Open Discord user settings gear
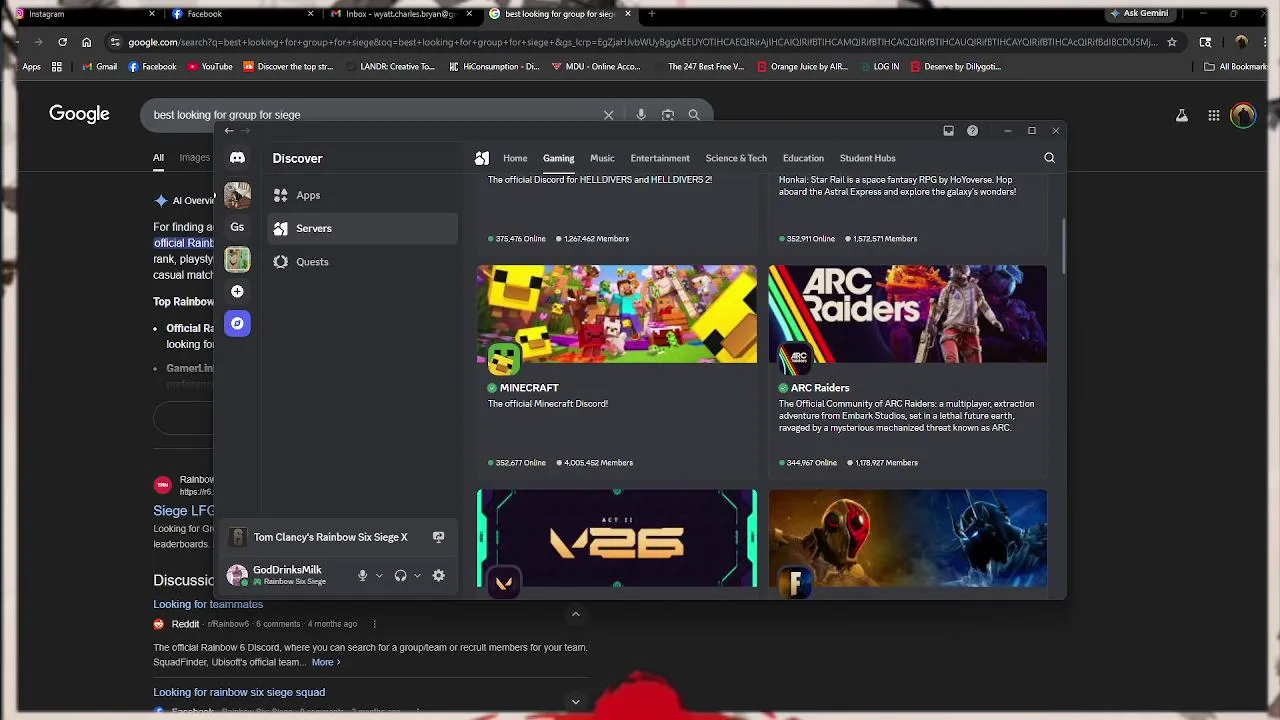Viewport: 1280px width, 720px height. pos(438,575)
